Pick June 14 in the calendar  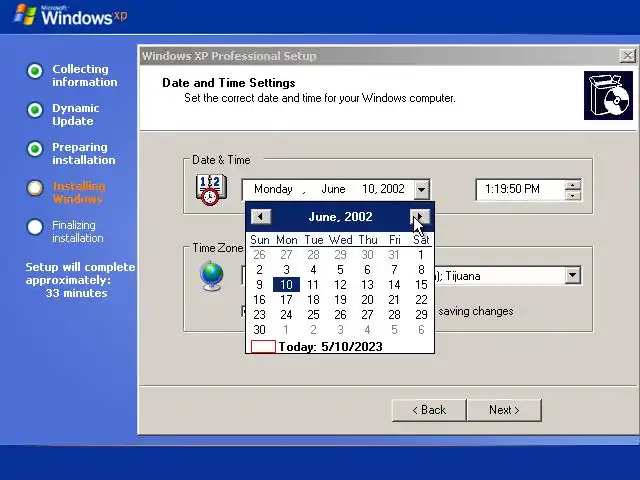pos(394,284)
